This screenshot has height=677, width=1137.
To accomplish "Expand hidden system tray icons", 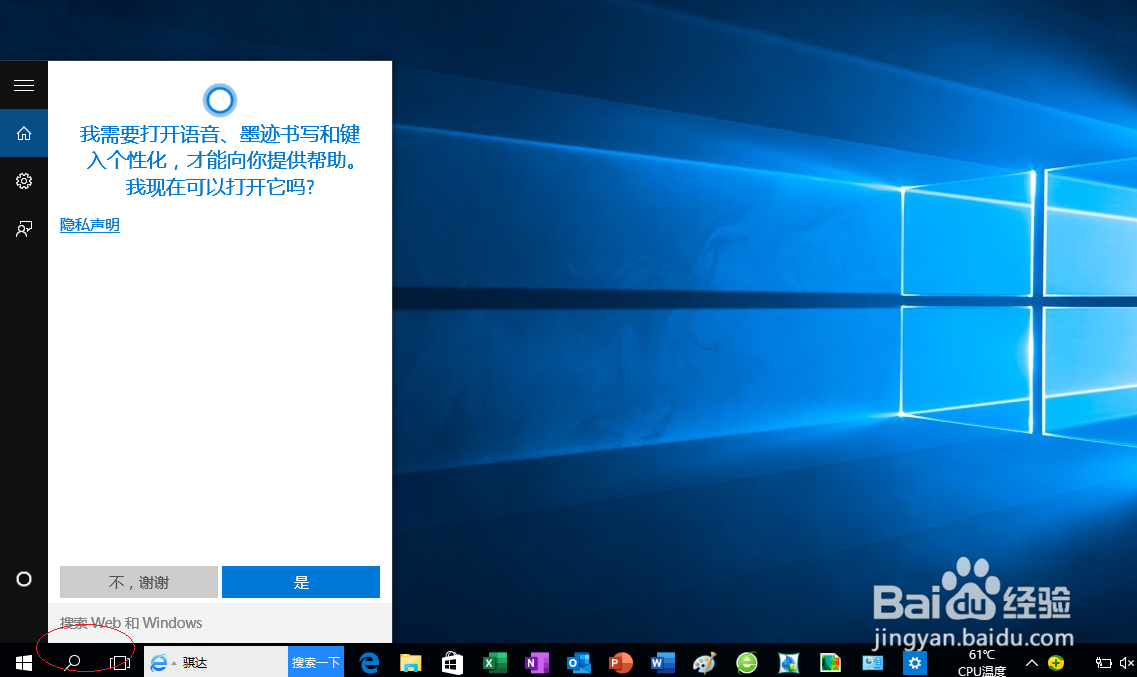I will [x=1031, y=662].
